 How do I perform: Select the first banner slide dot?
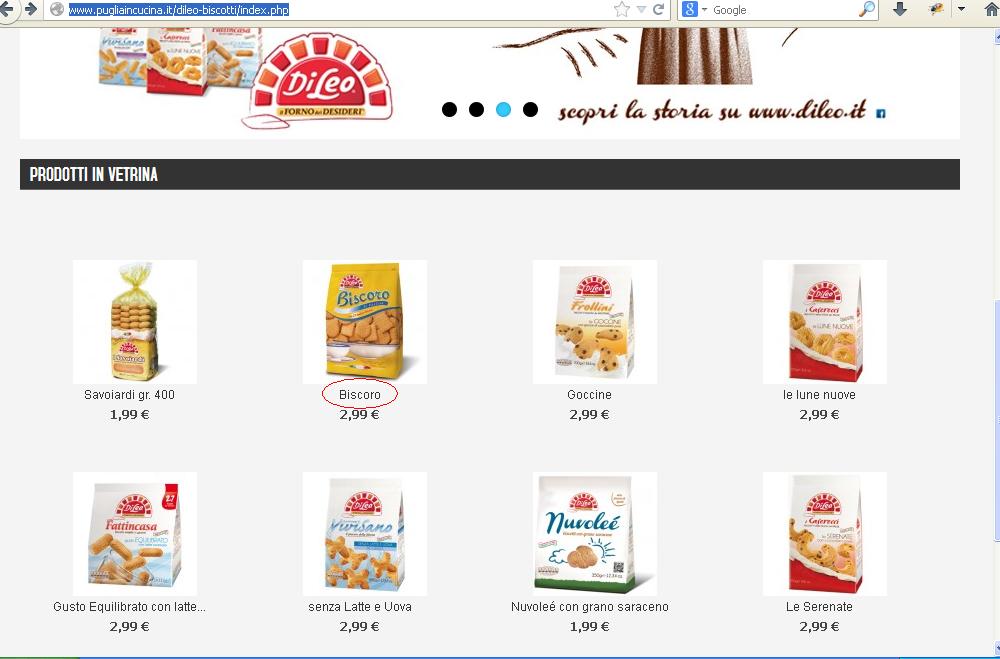coord(449,110)
